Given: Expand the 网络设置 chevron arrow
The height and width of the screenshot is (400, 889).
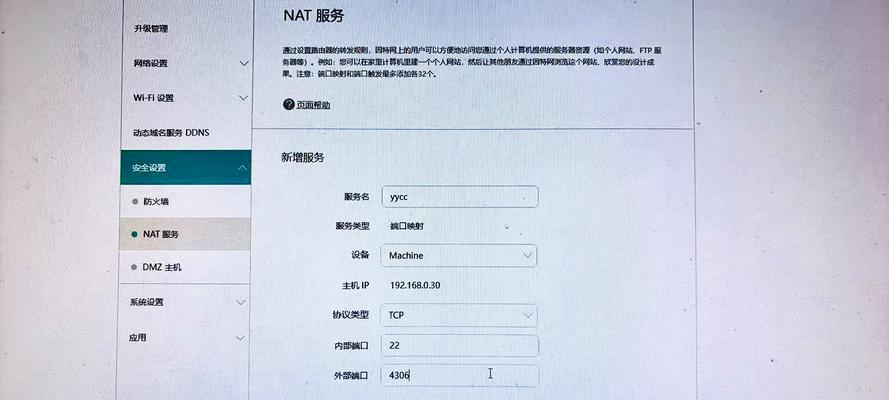Looking at the screenshot, I should click(x=243, y=63).
